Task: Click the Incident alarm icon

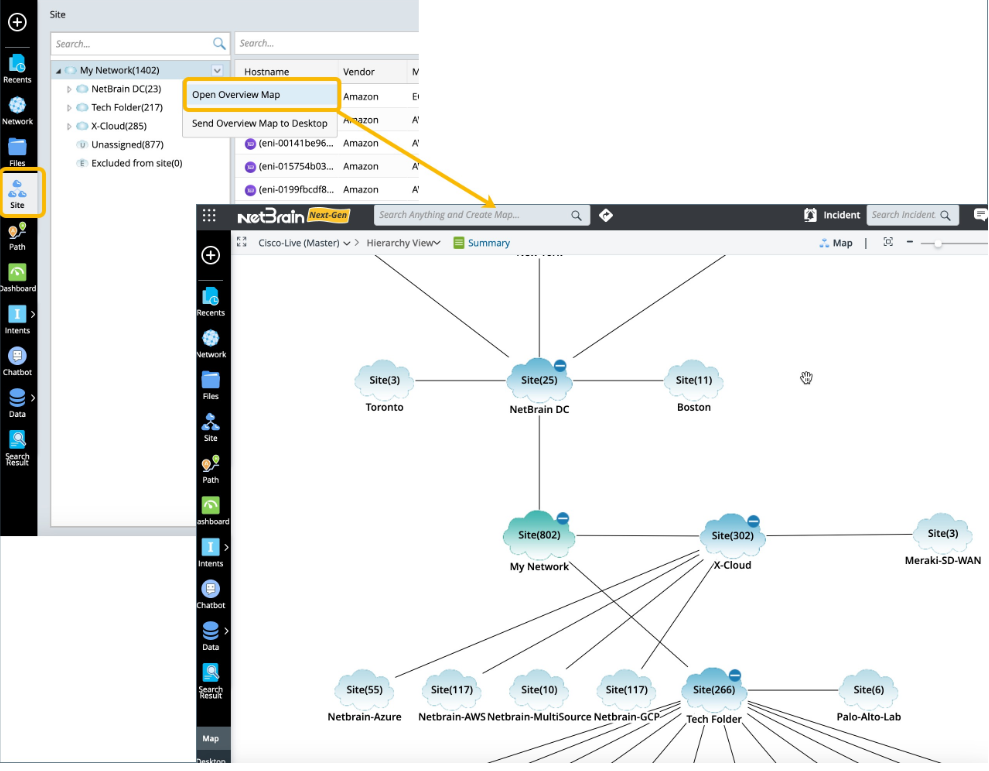Action: (810, 215)
